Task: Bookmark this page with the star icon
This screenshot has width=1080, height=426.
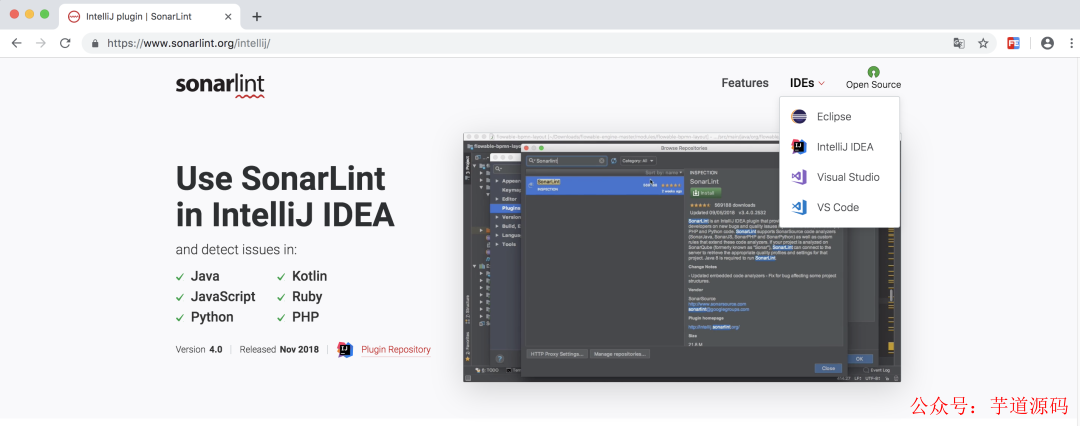Action: coord(983,43)
